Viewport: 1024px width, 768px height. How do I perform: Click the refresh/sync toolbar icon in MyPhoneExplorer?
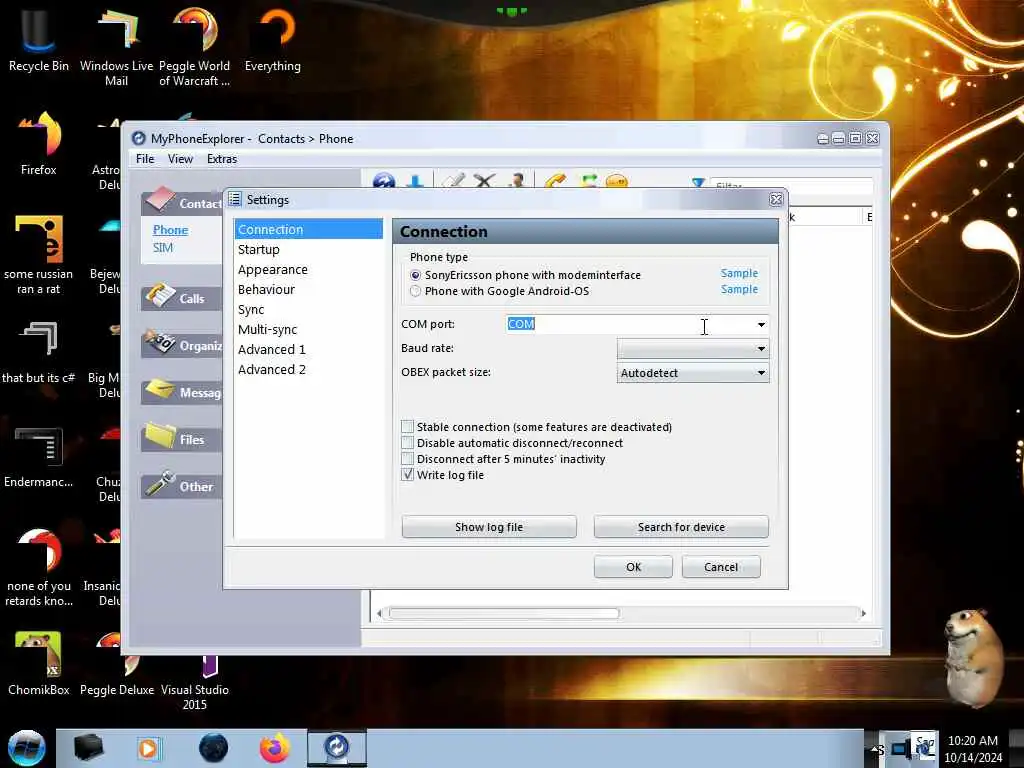[384, 182]
